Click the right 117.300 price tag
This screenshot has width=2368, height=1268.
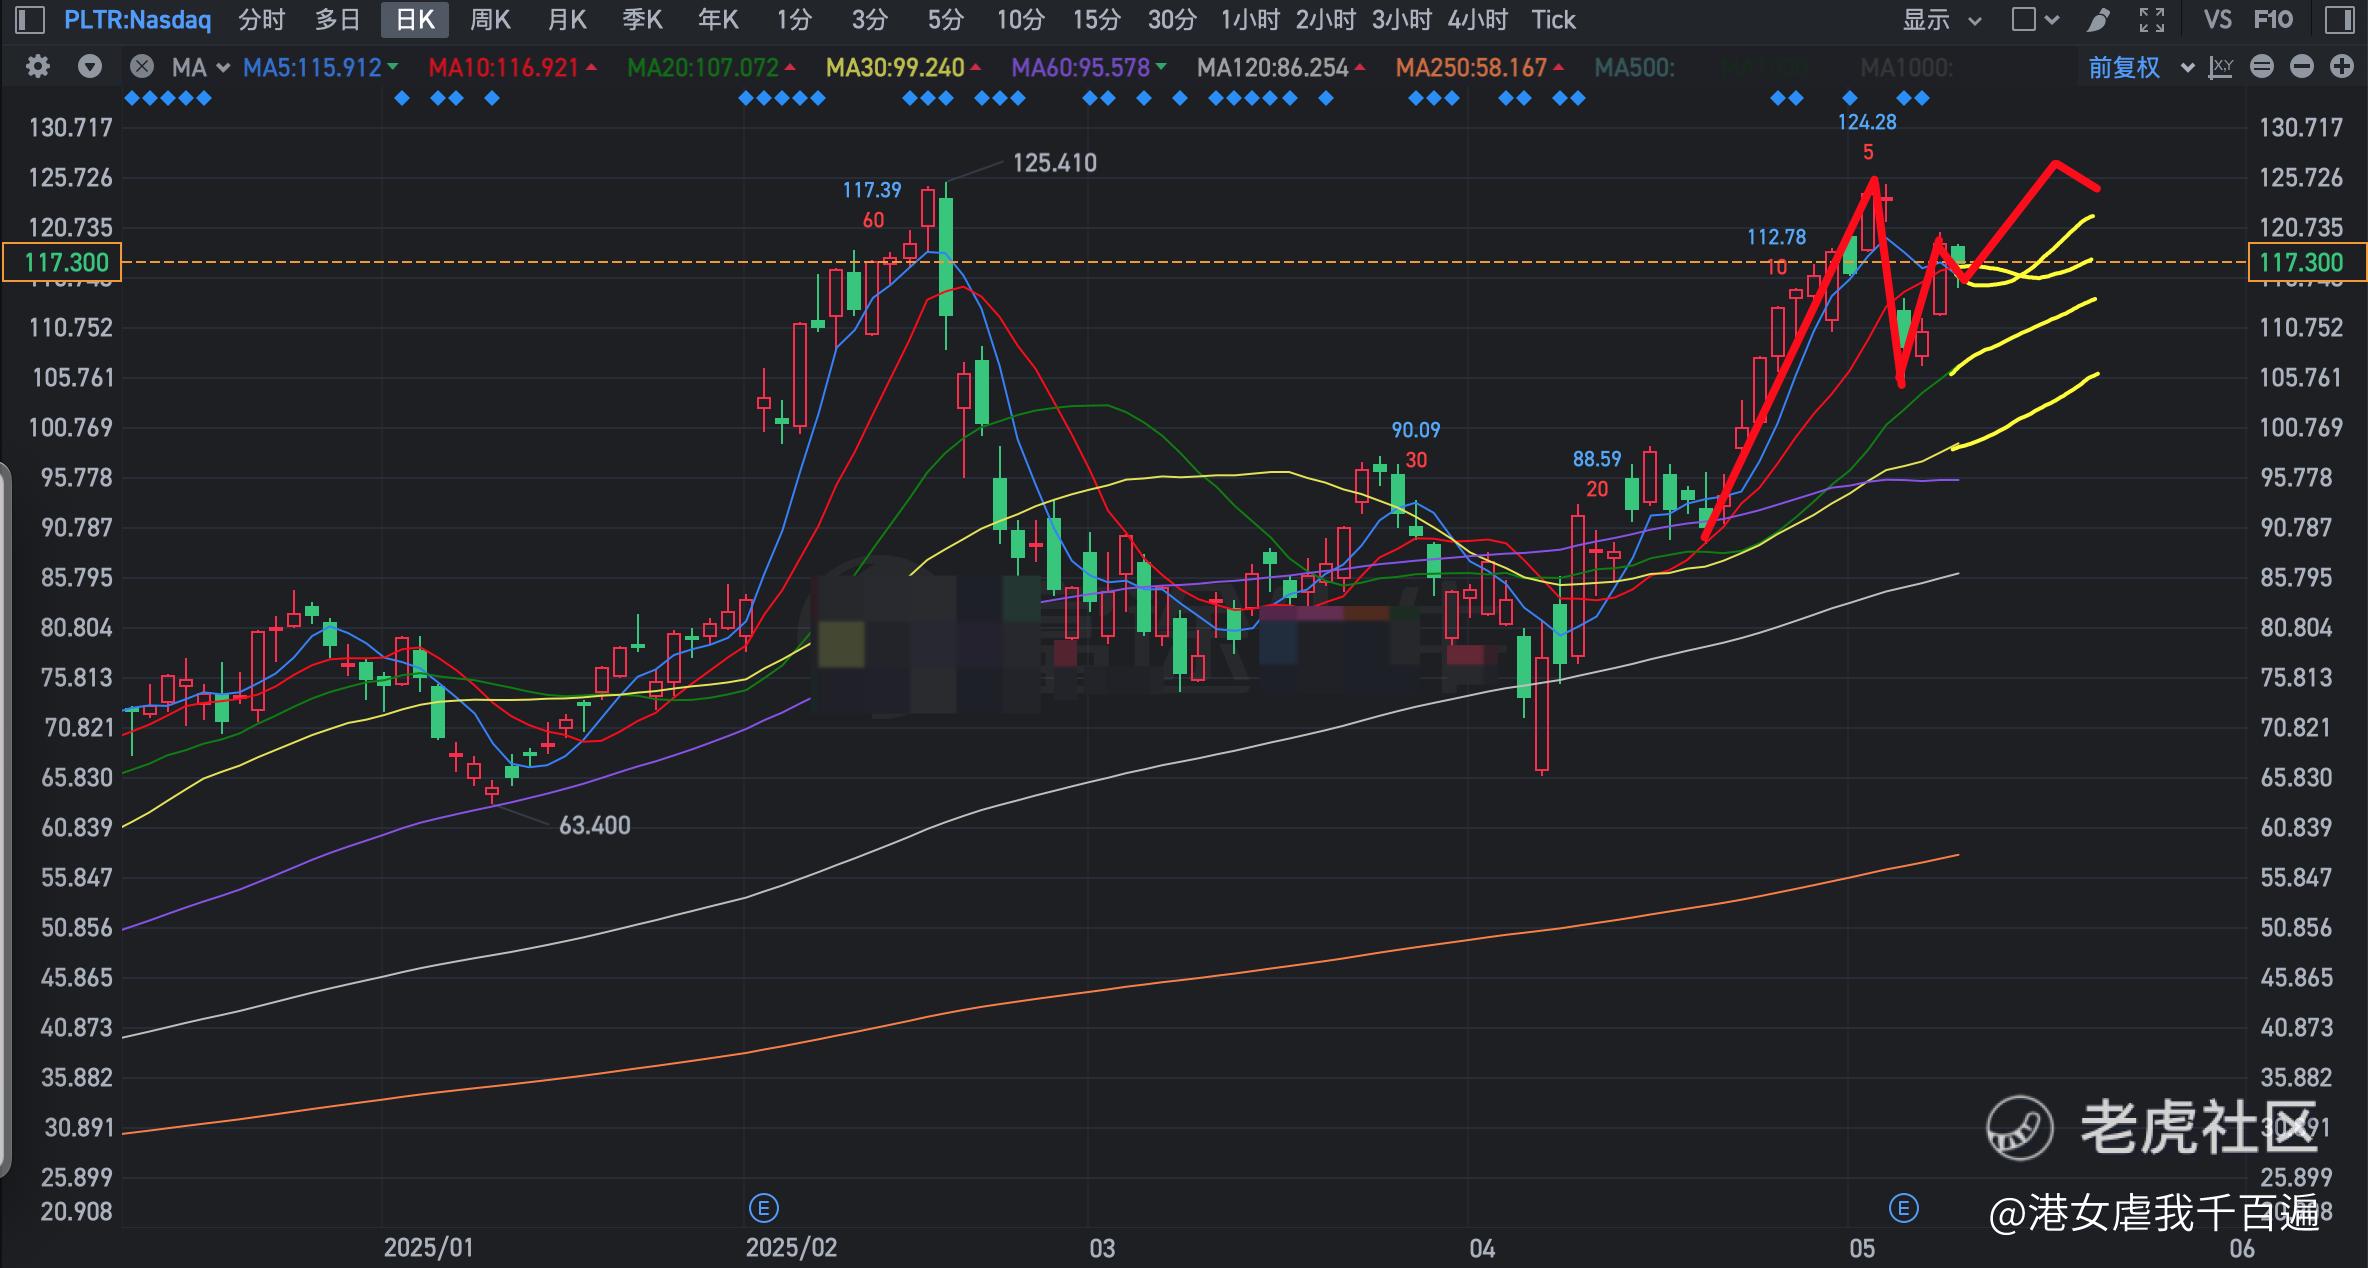[x=2307, y=262]
